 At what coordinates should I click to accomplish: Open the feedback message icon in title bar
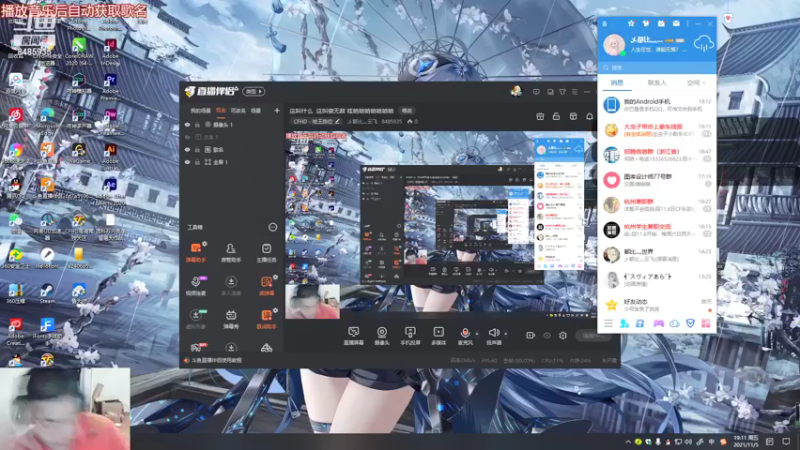coord(536,92)
